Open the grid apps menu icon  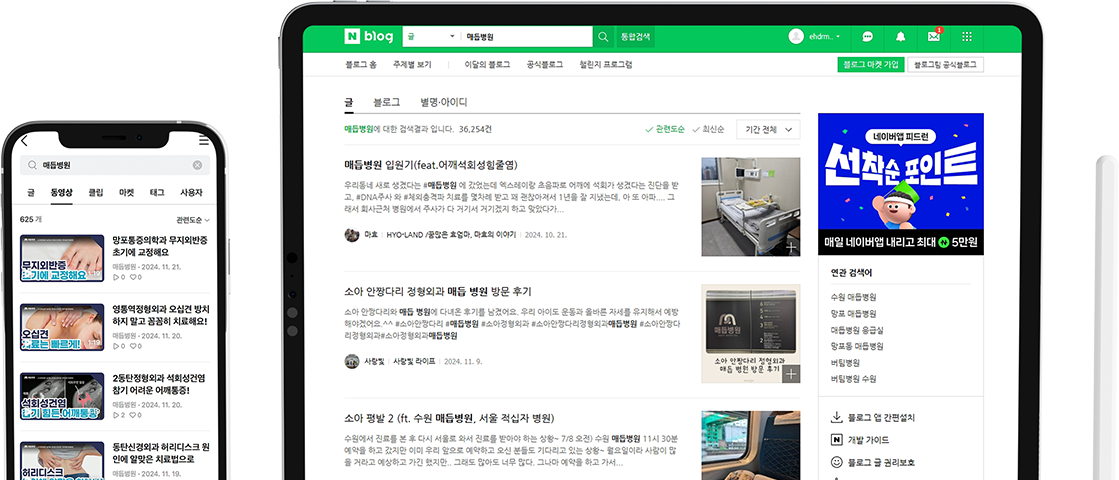point(966,37)
